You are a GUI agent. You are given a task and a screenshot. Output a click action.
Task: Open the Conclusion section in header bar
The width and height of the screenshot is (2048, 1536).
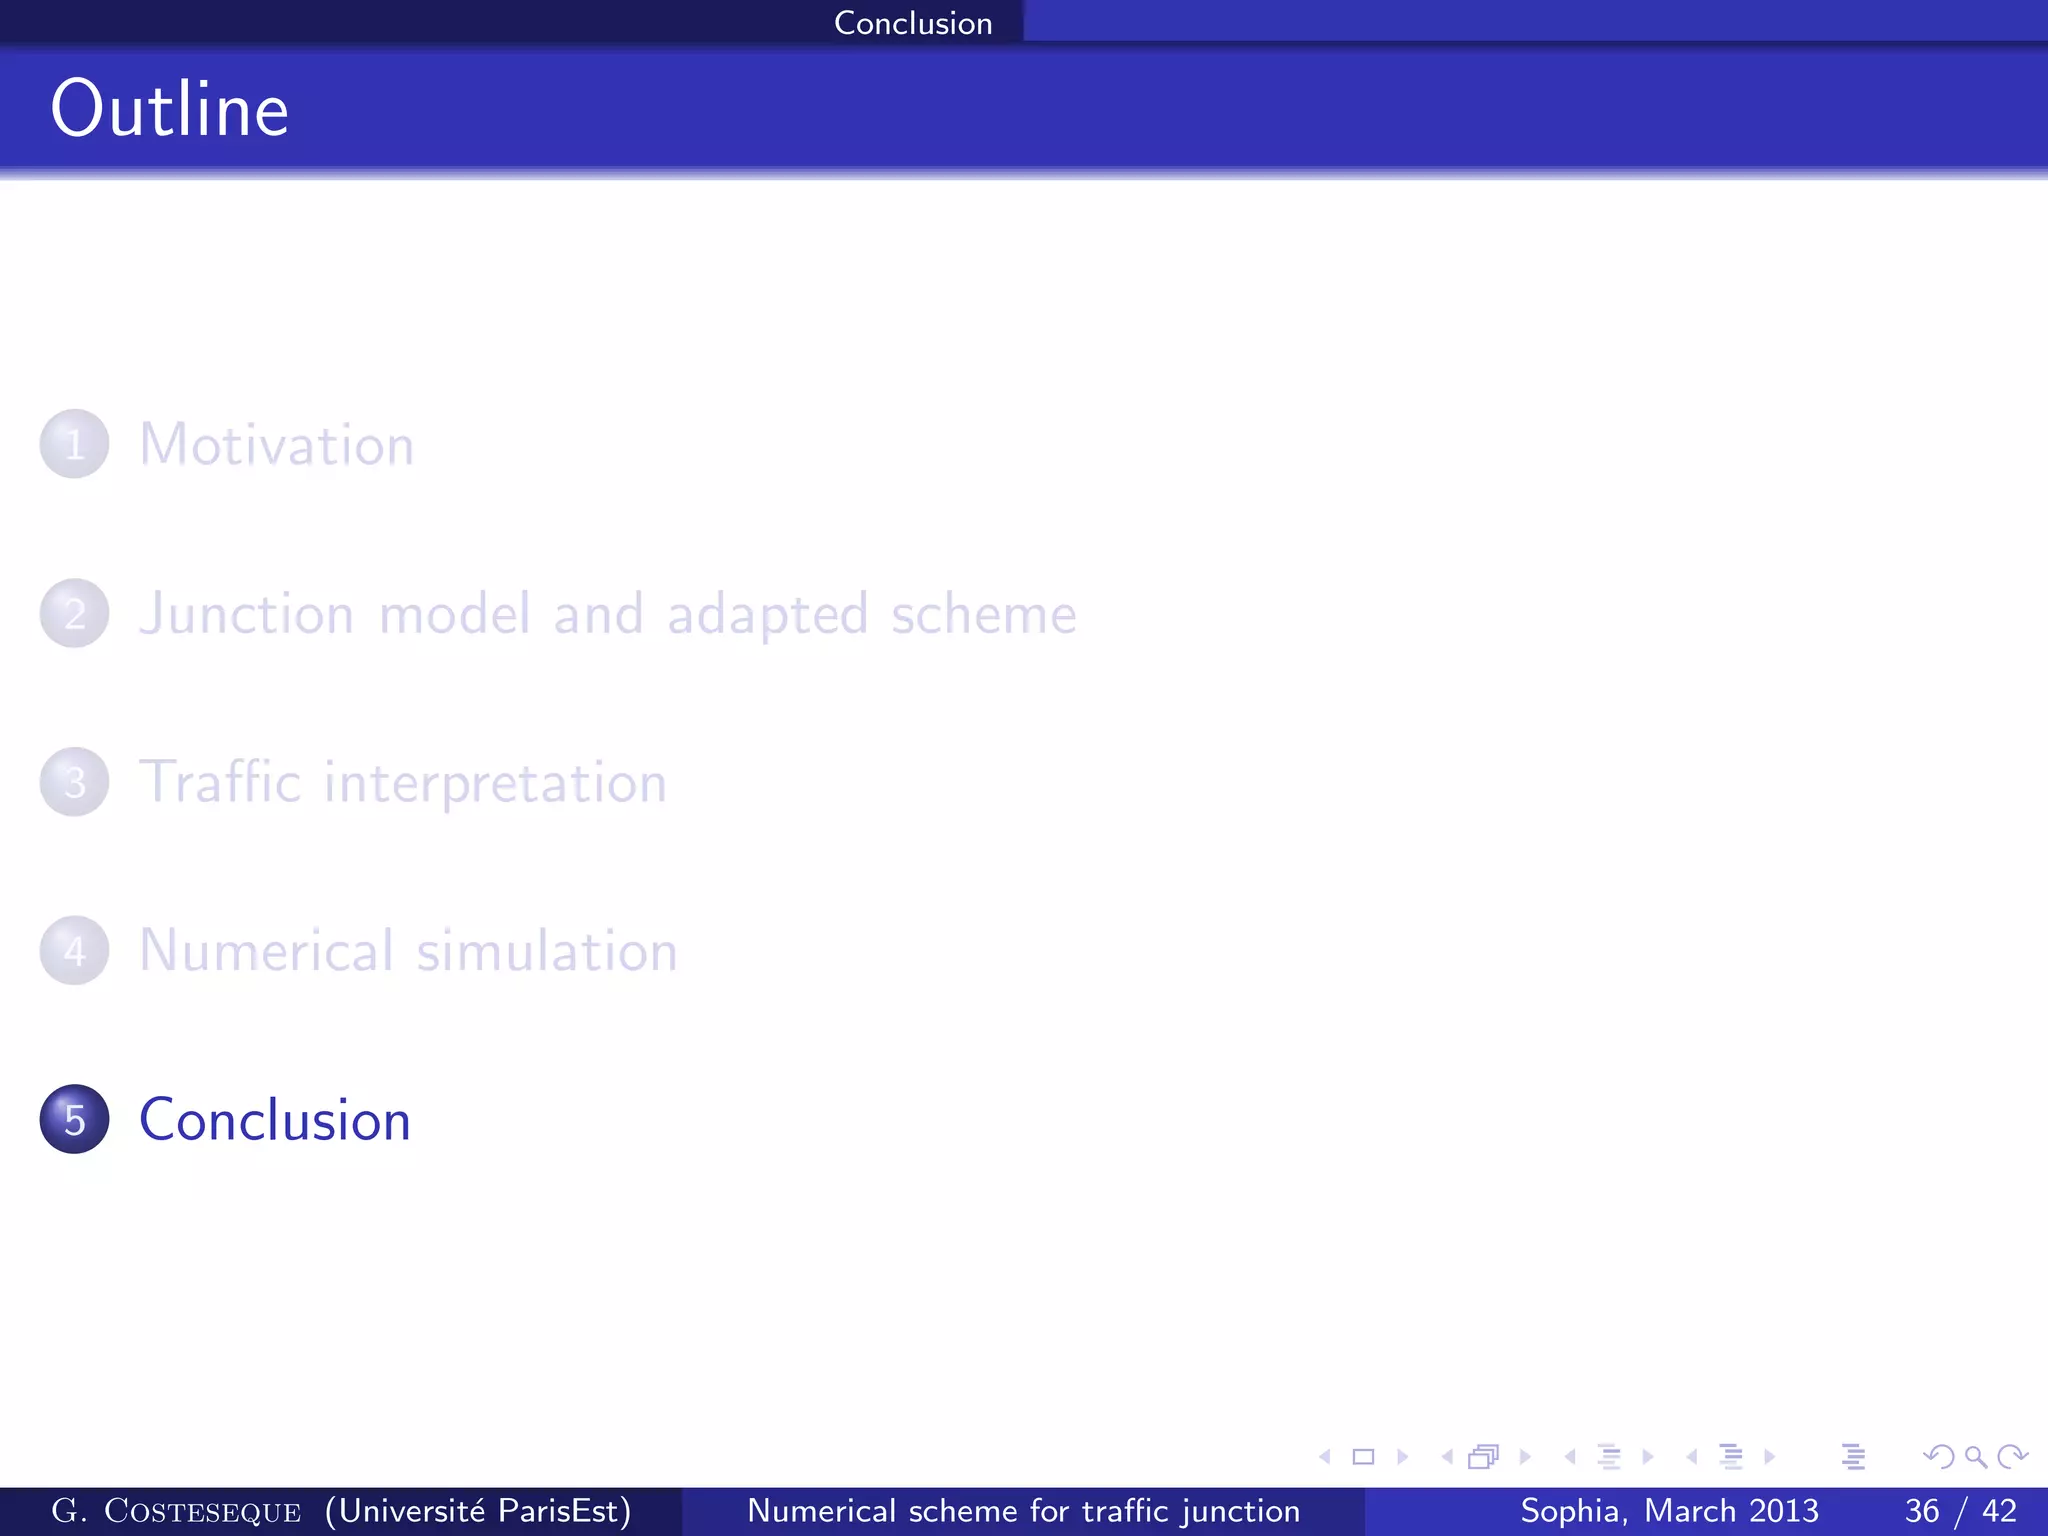click(x=913, y=23)
